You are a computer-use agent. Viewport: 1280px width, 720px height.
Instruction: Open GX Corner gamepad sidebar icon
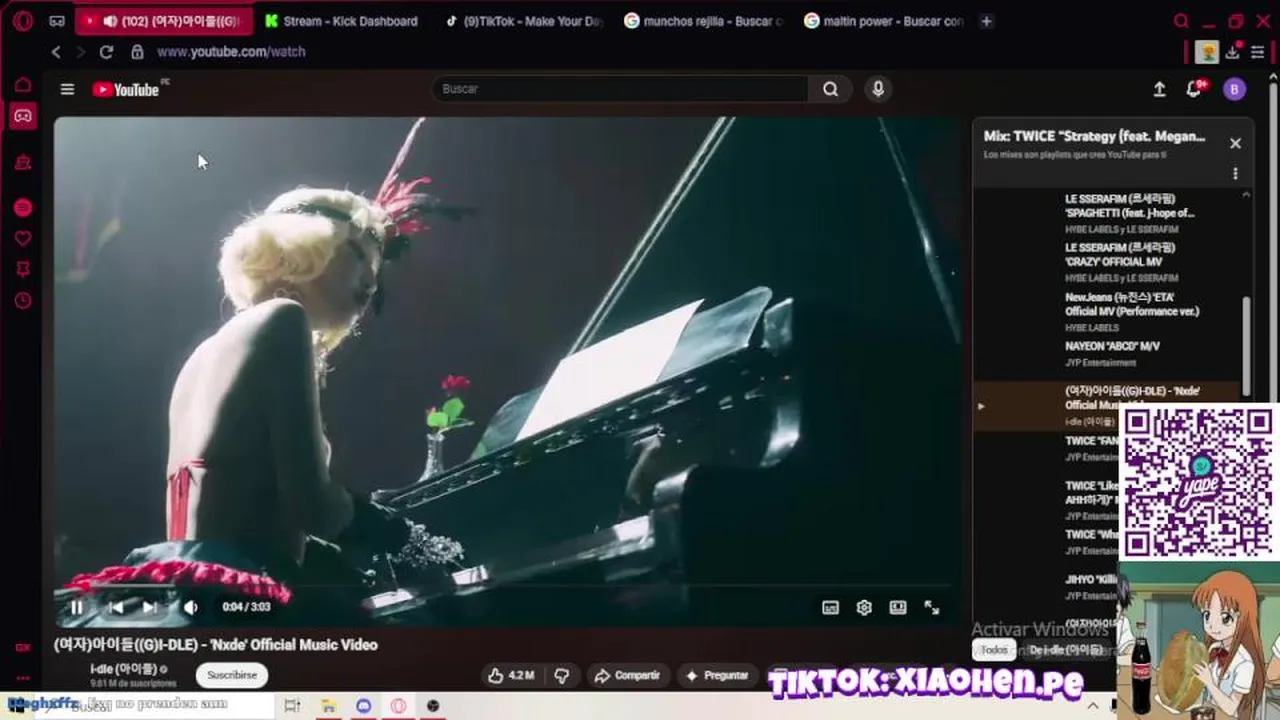pos(22,116)
